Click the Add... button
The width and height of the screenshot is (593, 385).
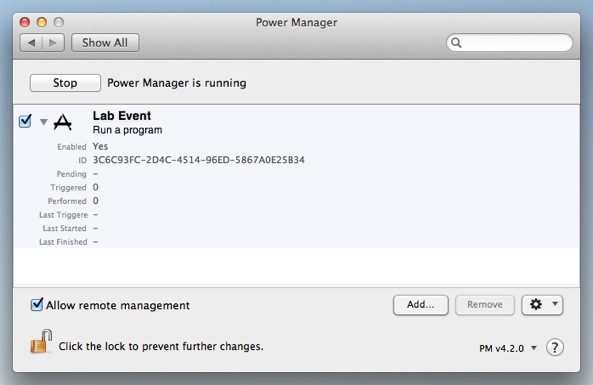click(421, 305)
